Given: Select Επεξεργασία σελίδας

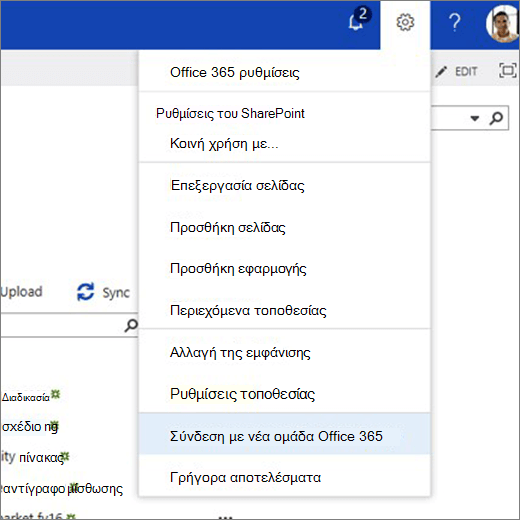Looking at the screenshot, I should [x=237, y=186].
